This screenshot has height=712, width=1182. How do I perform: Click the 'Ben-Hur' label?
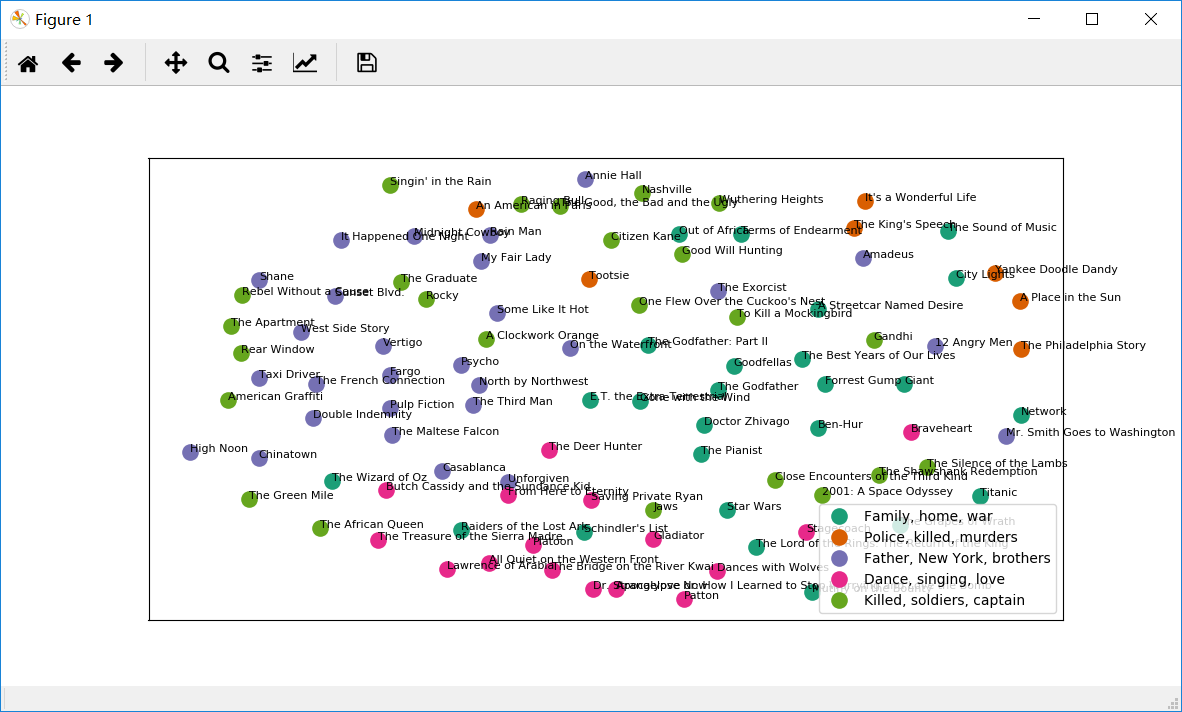pyautogui.click(x=840, y=424)
